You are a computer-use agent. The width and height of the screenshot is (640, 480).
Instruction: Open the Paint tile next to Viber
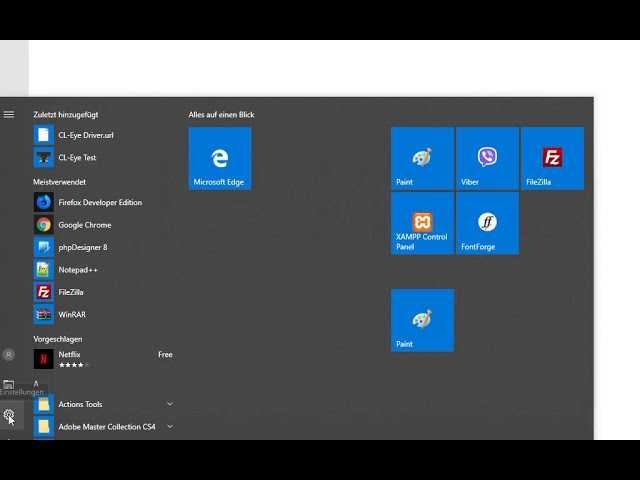(422, 158)
